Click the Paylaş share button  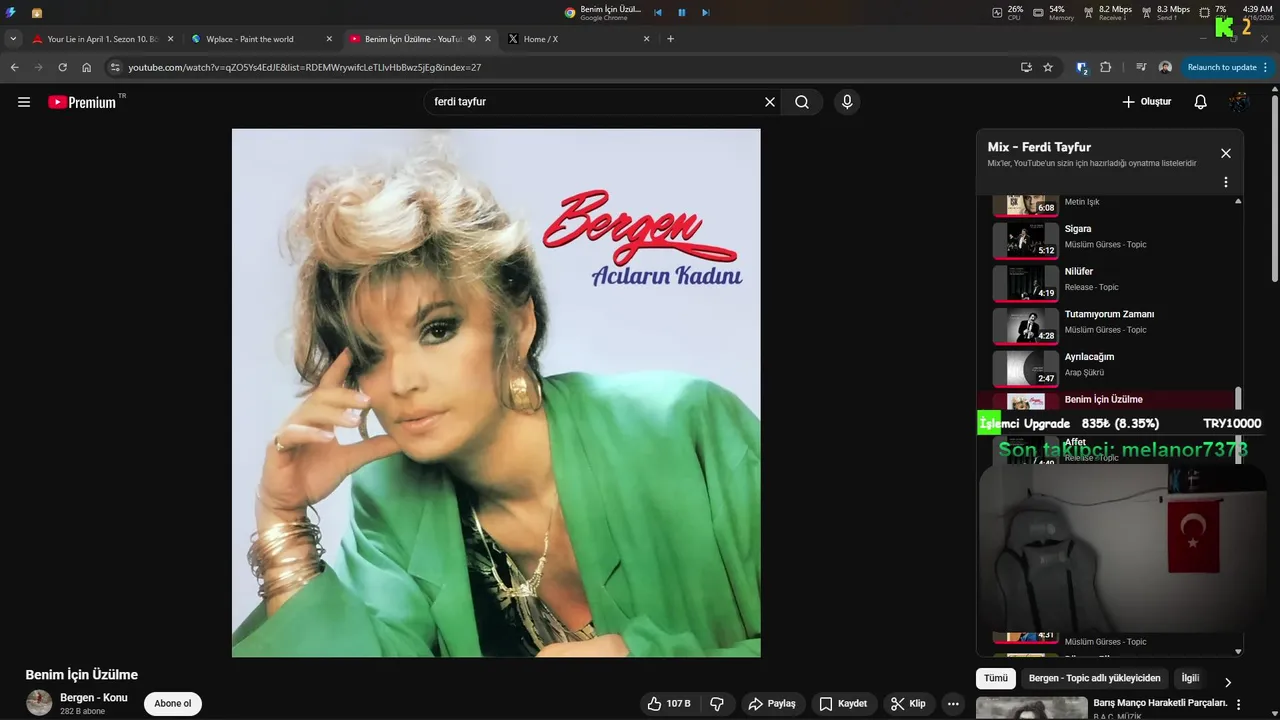point(772,704)
